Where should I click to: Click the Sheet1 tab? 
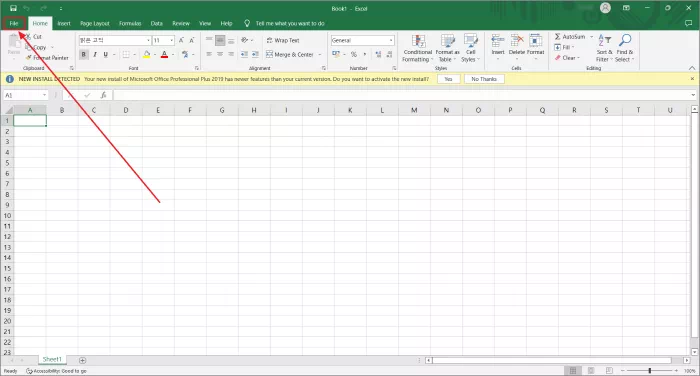pyautogui.click(x=52, y=359)
